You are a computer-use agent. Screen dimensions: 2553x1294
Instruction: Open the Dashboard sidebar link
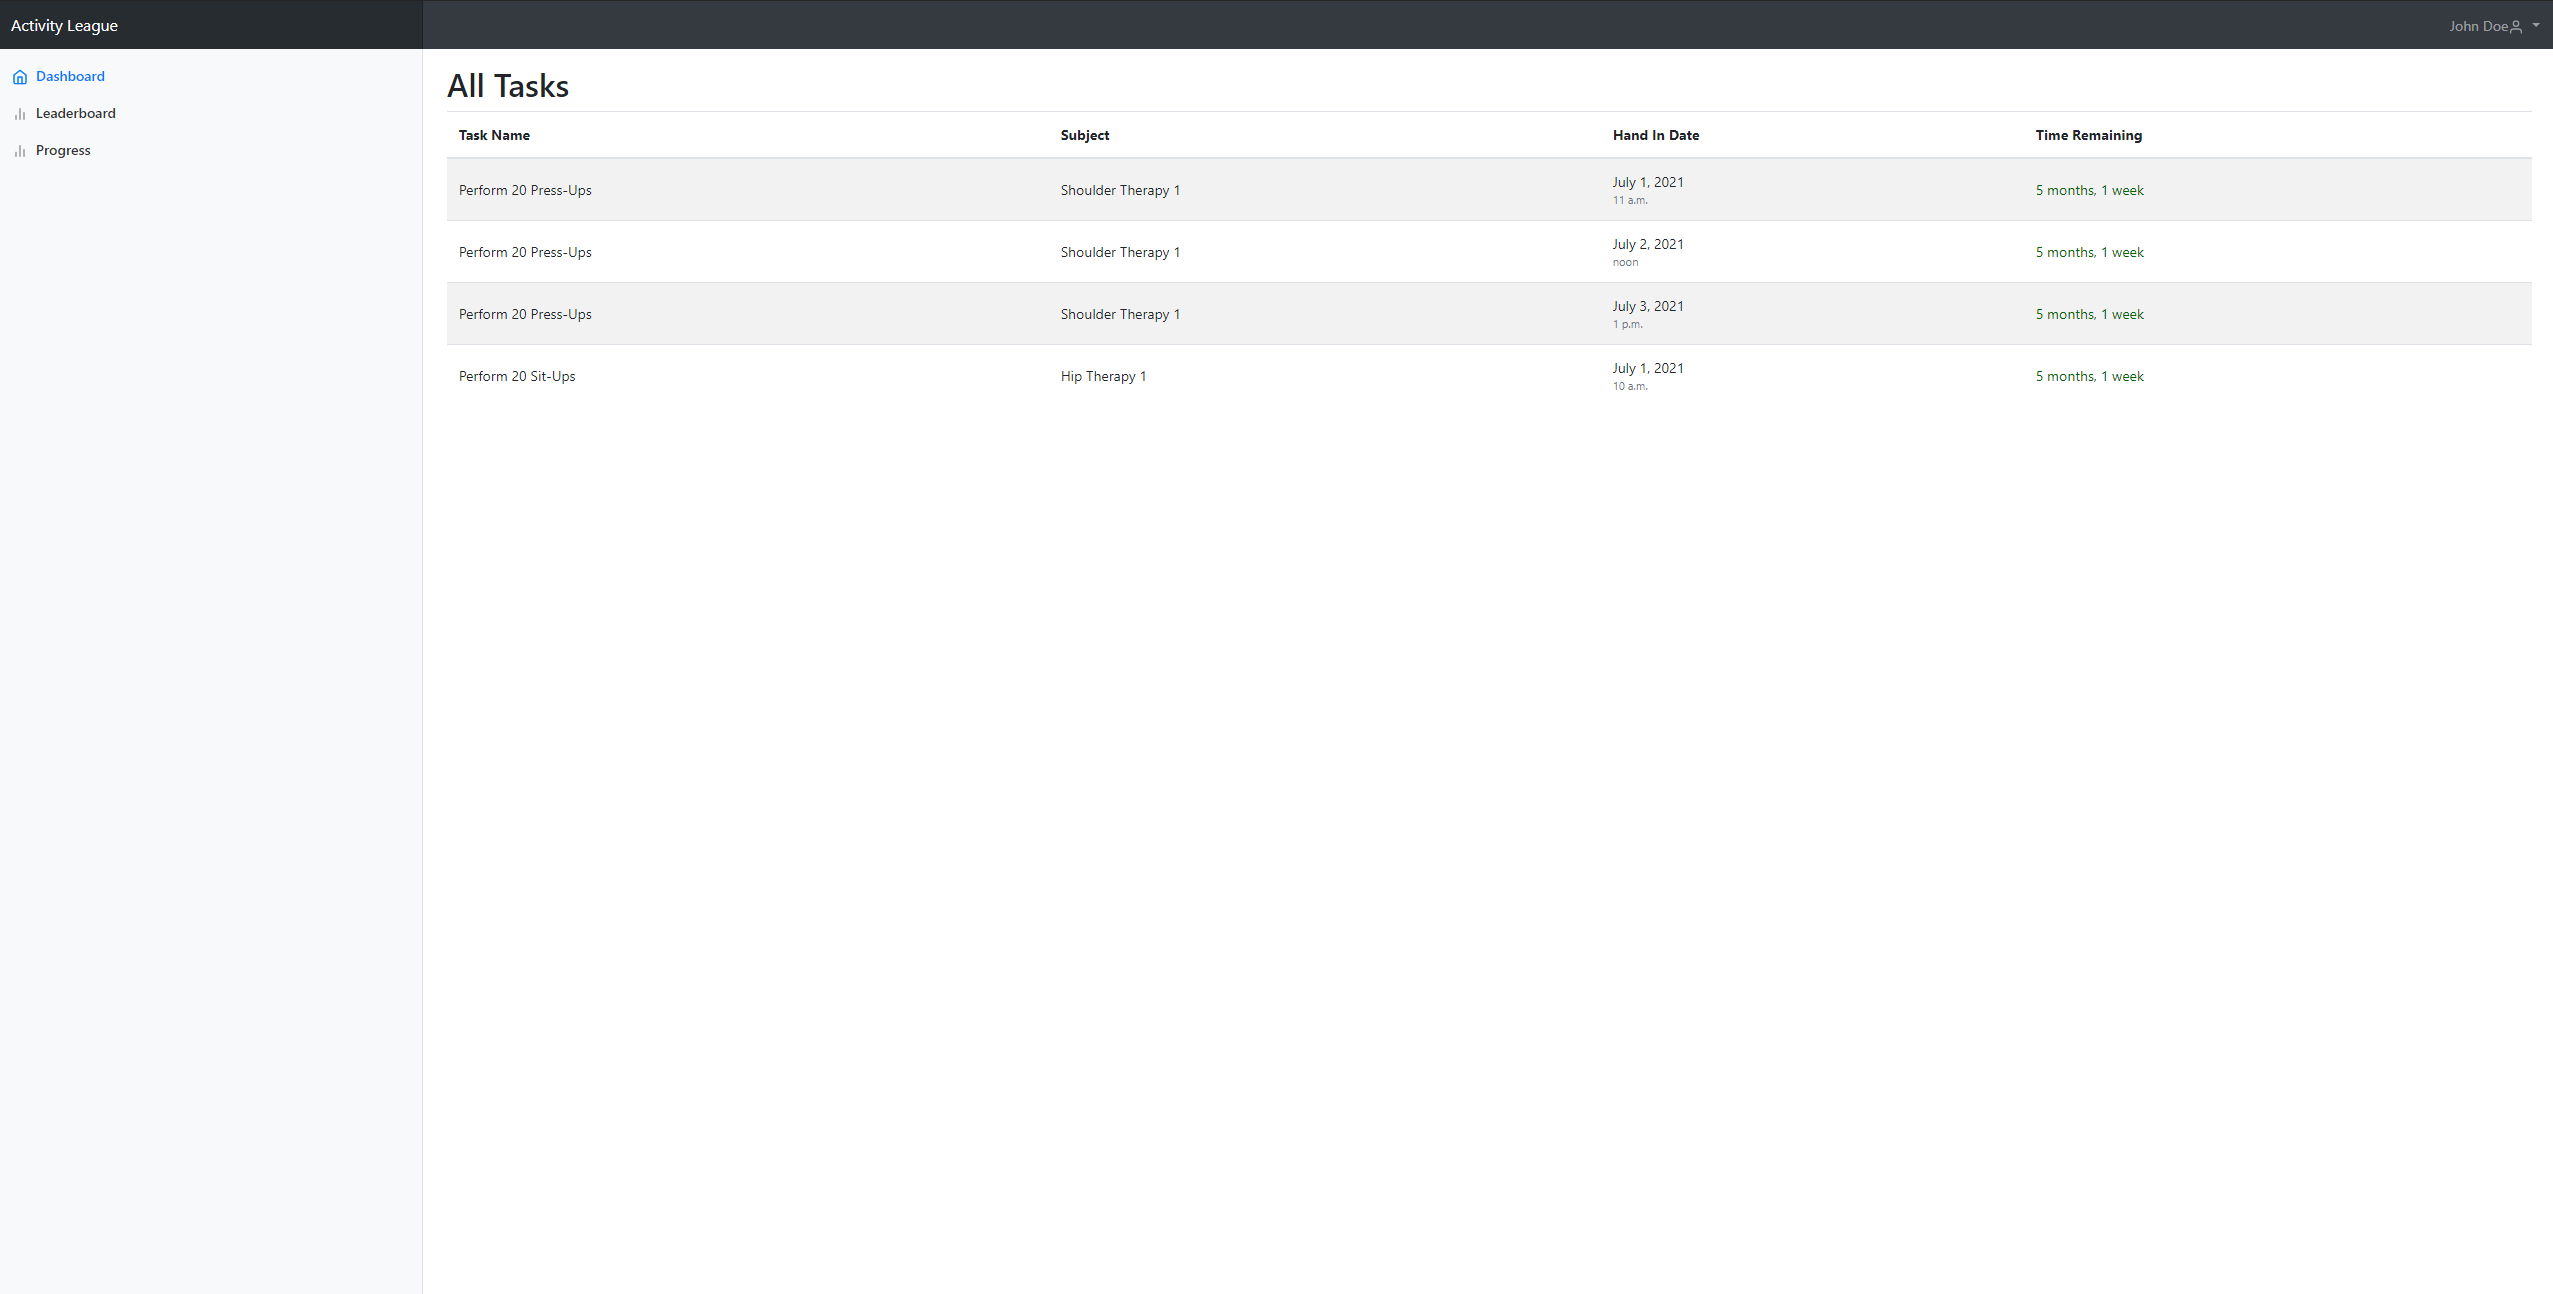click(70, 76)
